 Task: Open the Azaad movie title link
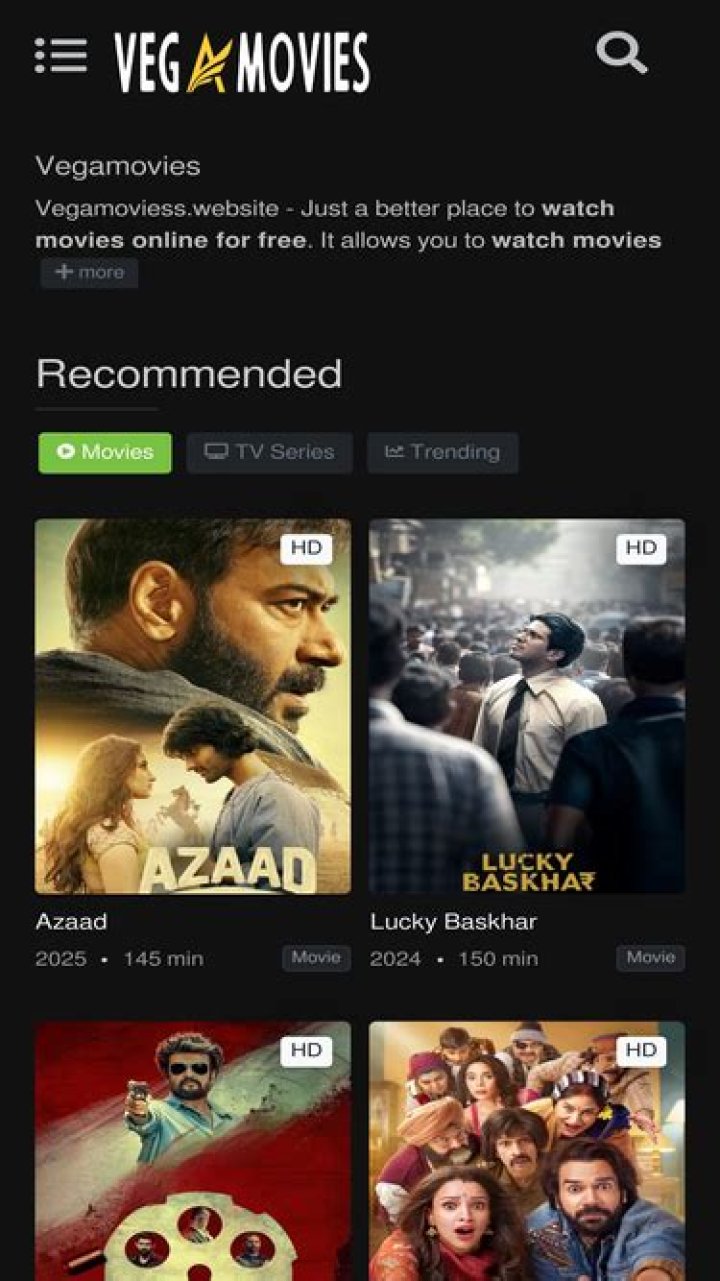point(70,921)
